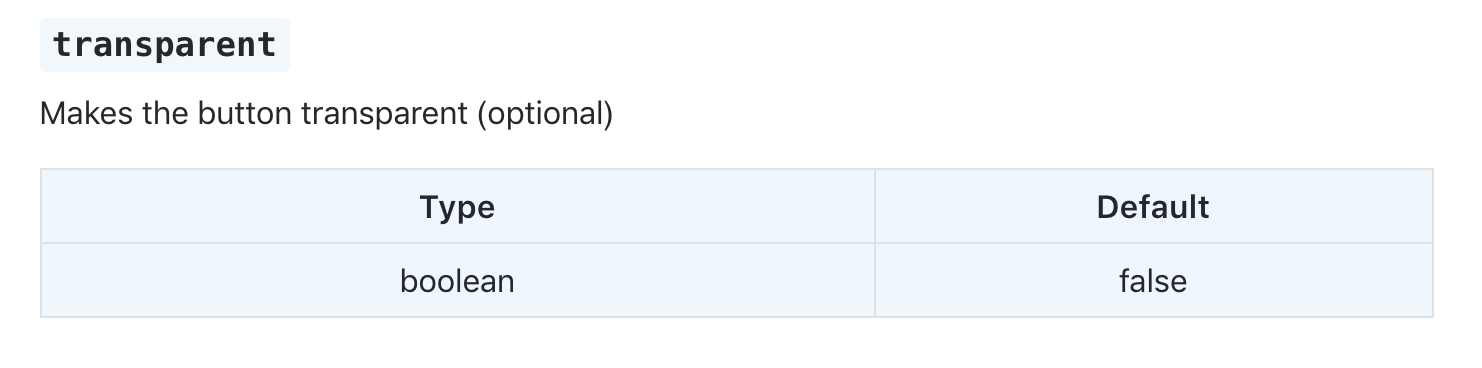Click the word (optional) in description
The width and height of the screenshot is (1482, 368).
pyautogui.click(x=544, y=115)
